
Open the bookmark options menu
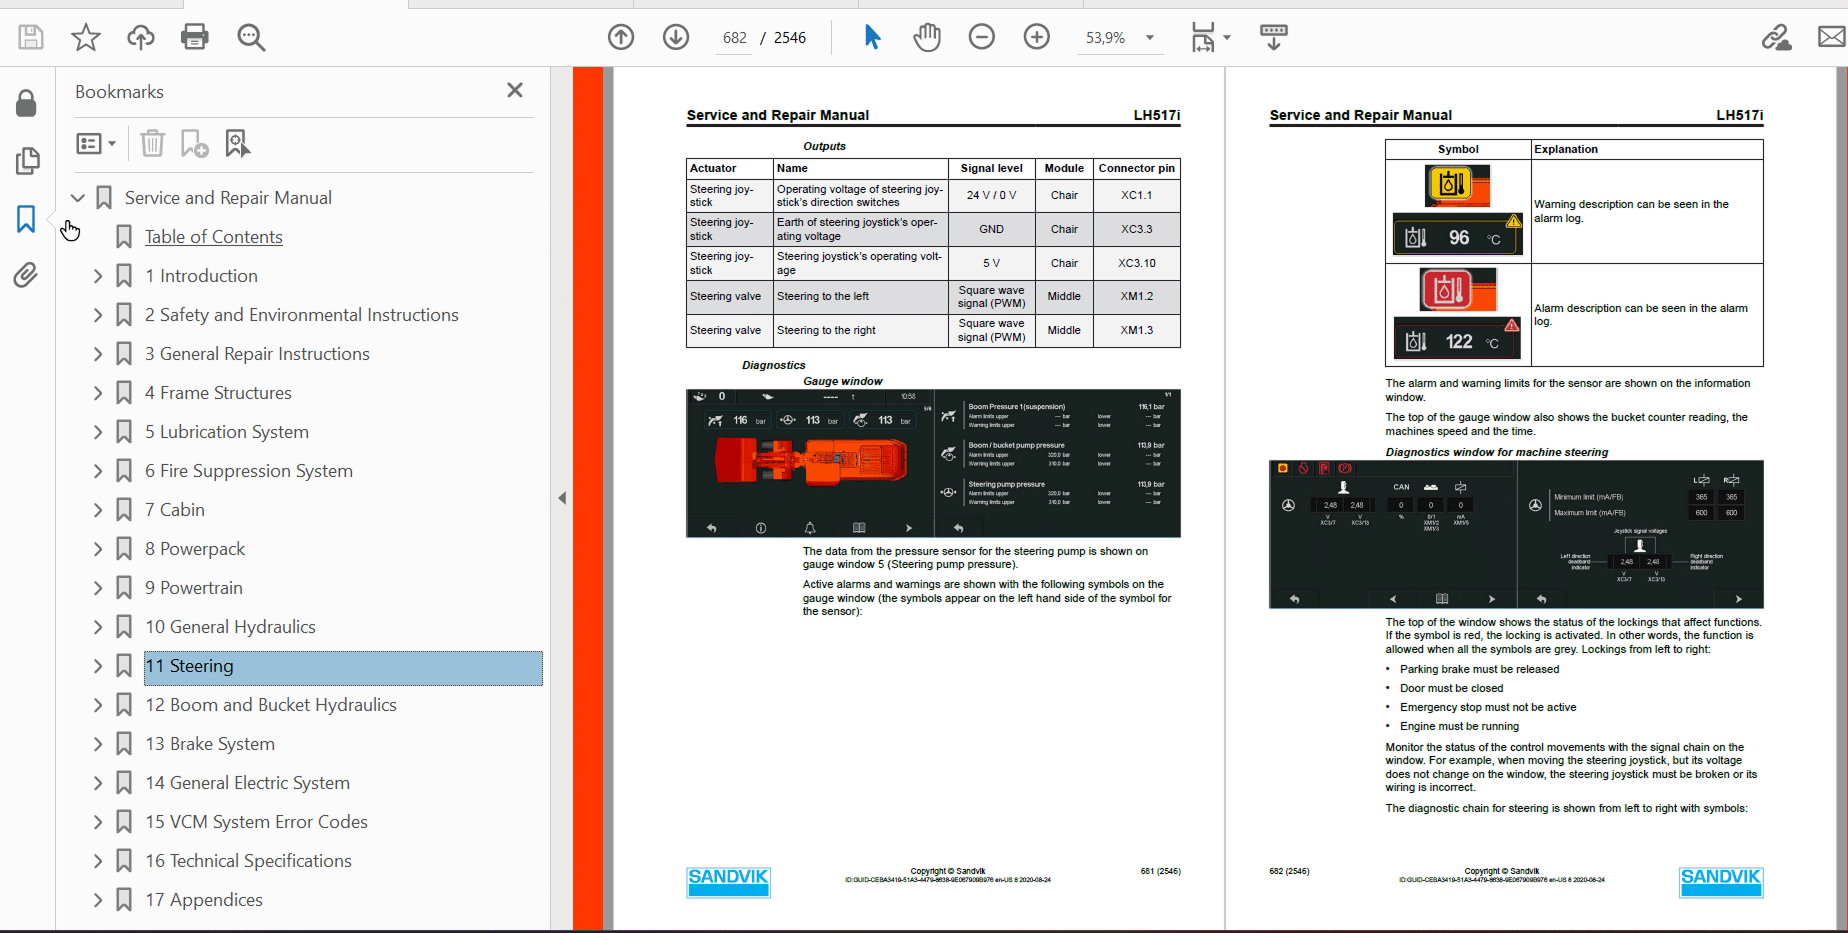pos(96,144)
